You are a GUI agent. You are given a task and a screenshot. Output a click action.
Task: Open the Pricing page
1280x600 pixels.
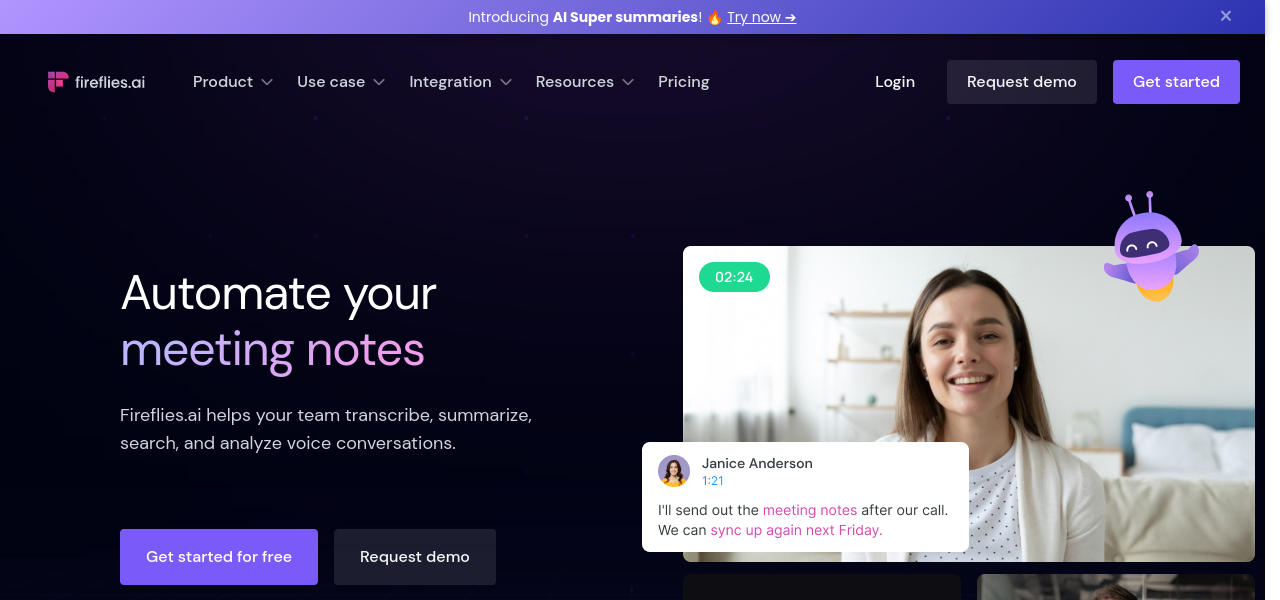684,82
